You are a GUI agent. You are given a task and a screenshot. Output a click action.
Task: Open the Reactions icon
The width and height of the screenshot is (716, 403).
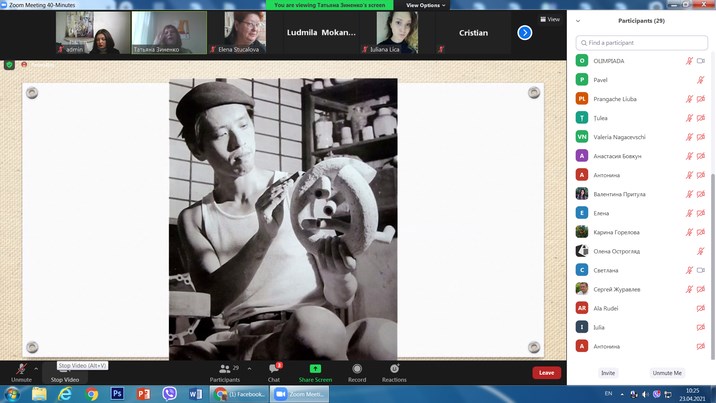[394, 369]
